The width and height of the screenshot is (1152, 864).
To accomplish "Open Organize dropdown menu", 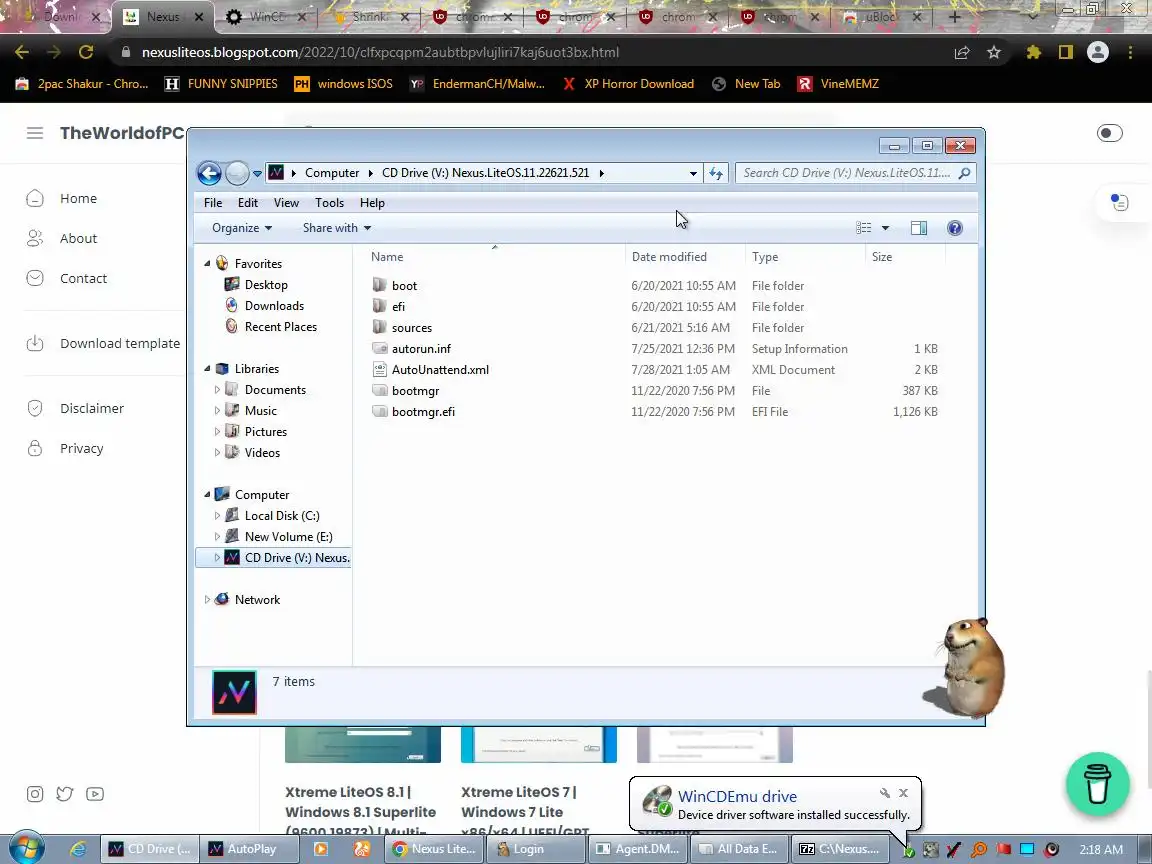I will pos(242,228).
